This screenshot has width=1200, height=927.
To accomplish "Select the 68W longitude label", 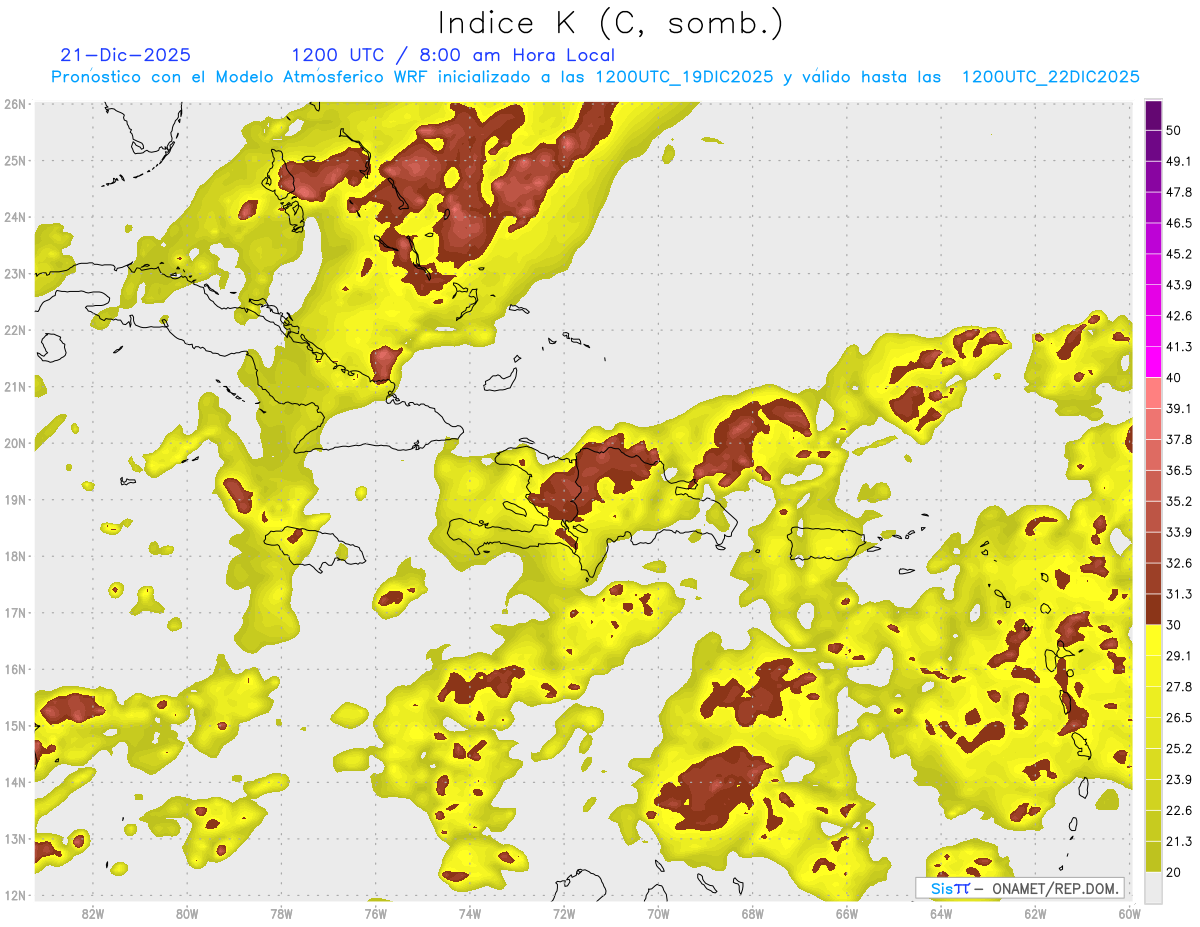I will [x=752, y=913].
